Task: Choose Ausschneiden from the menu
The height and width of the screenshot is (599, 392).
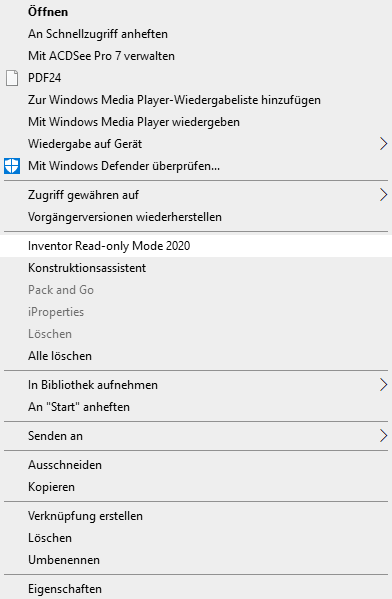Action: pos(196,465)
